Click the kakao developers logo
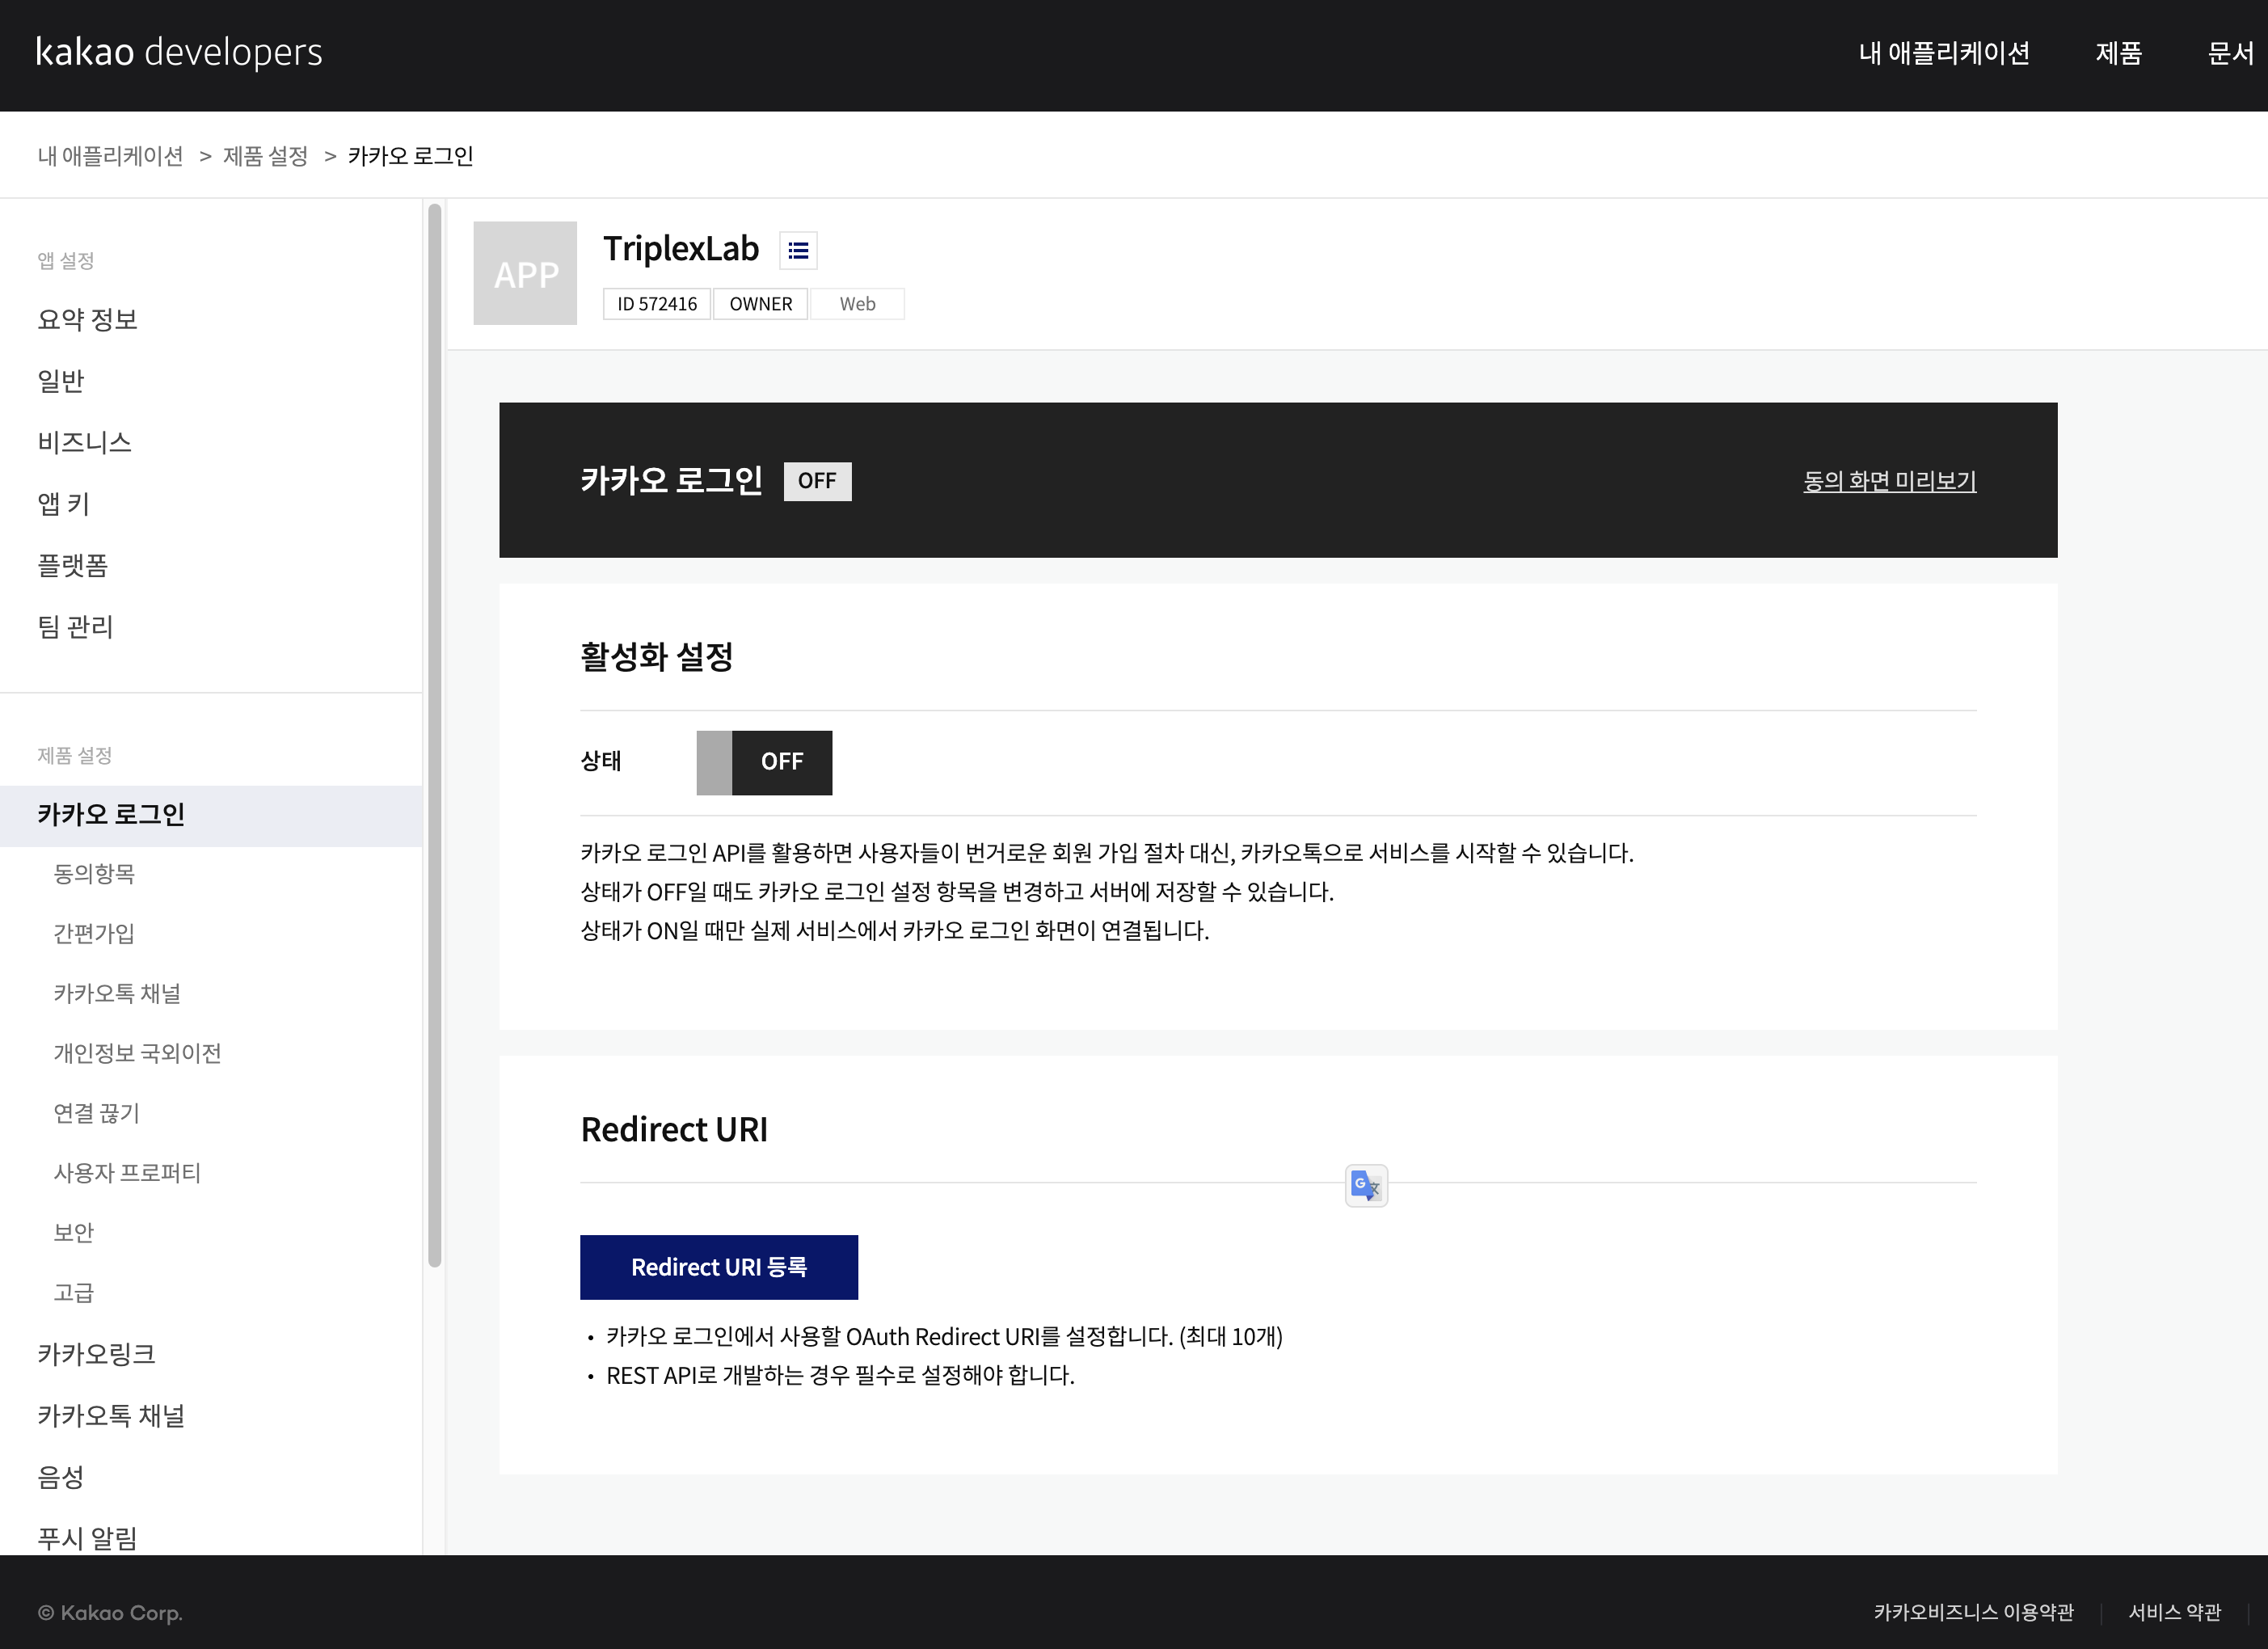Image resolution: width=2268 pixels, height=1649 pixels. (179, 52)
